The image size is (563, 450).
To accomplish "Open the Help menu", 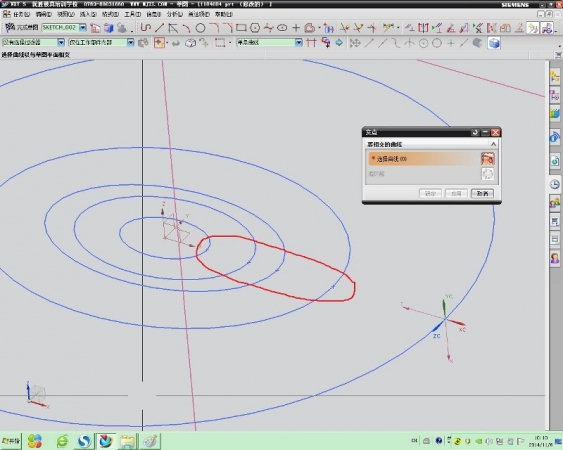I will tap(224, 14).
